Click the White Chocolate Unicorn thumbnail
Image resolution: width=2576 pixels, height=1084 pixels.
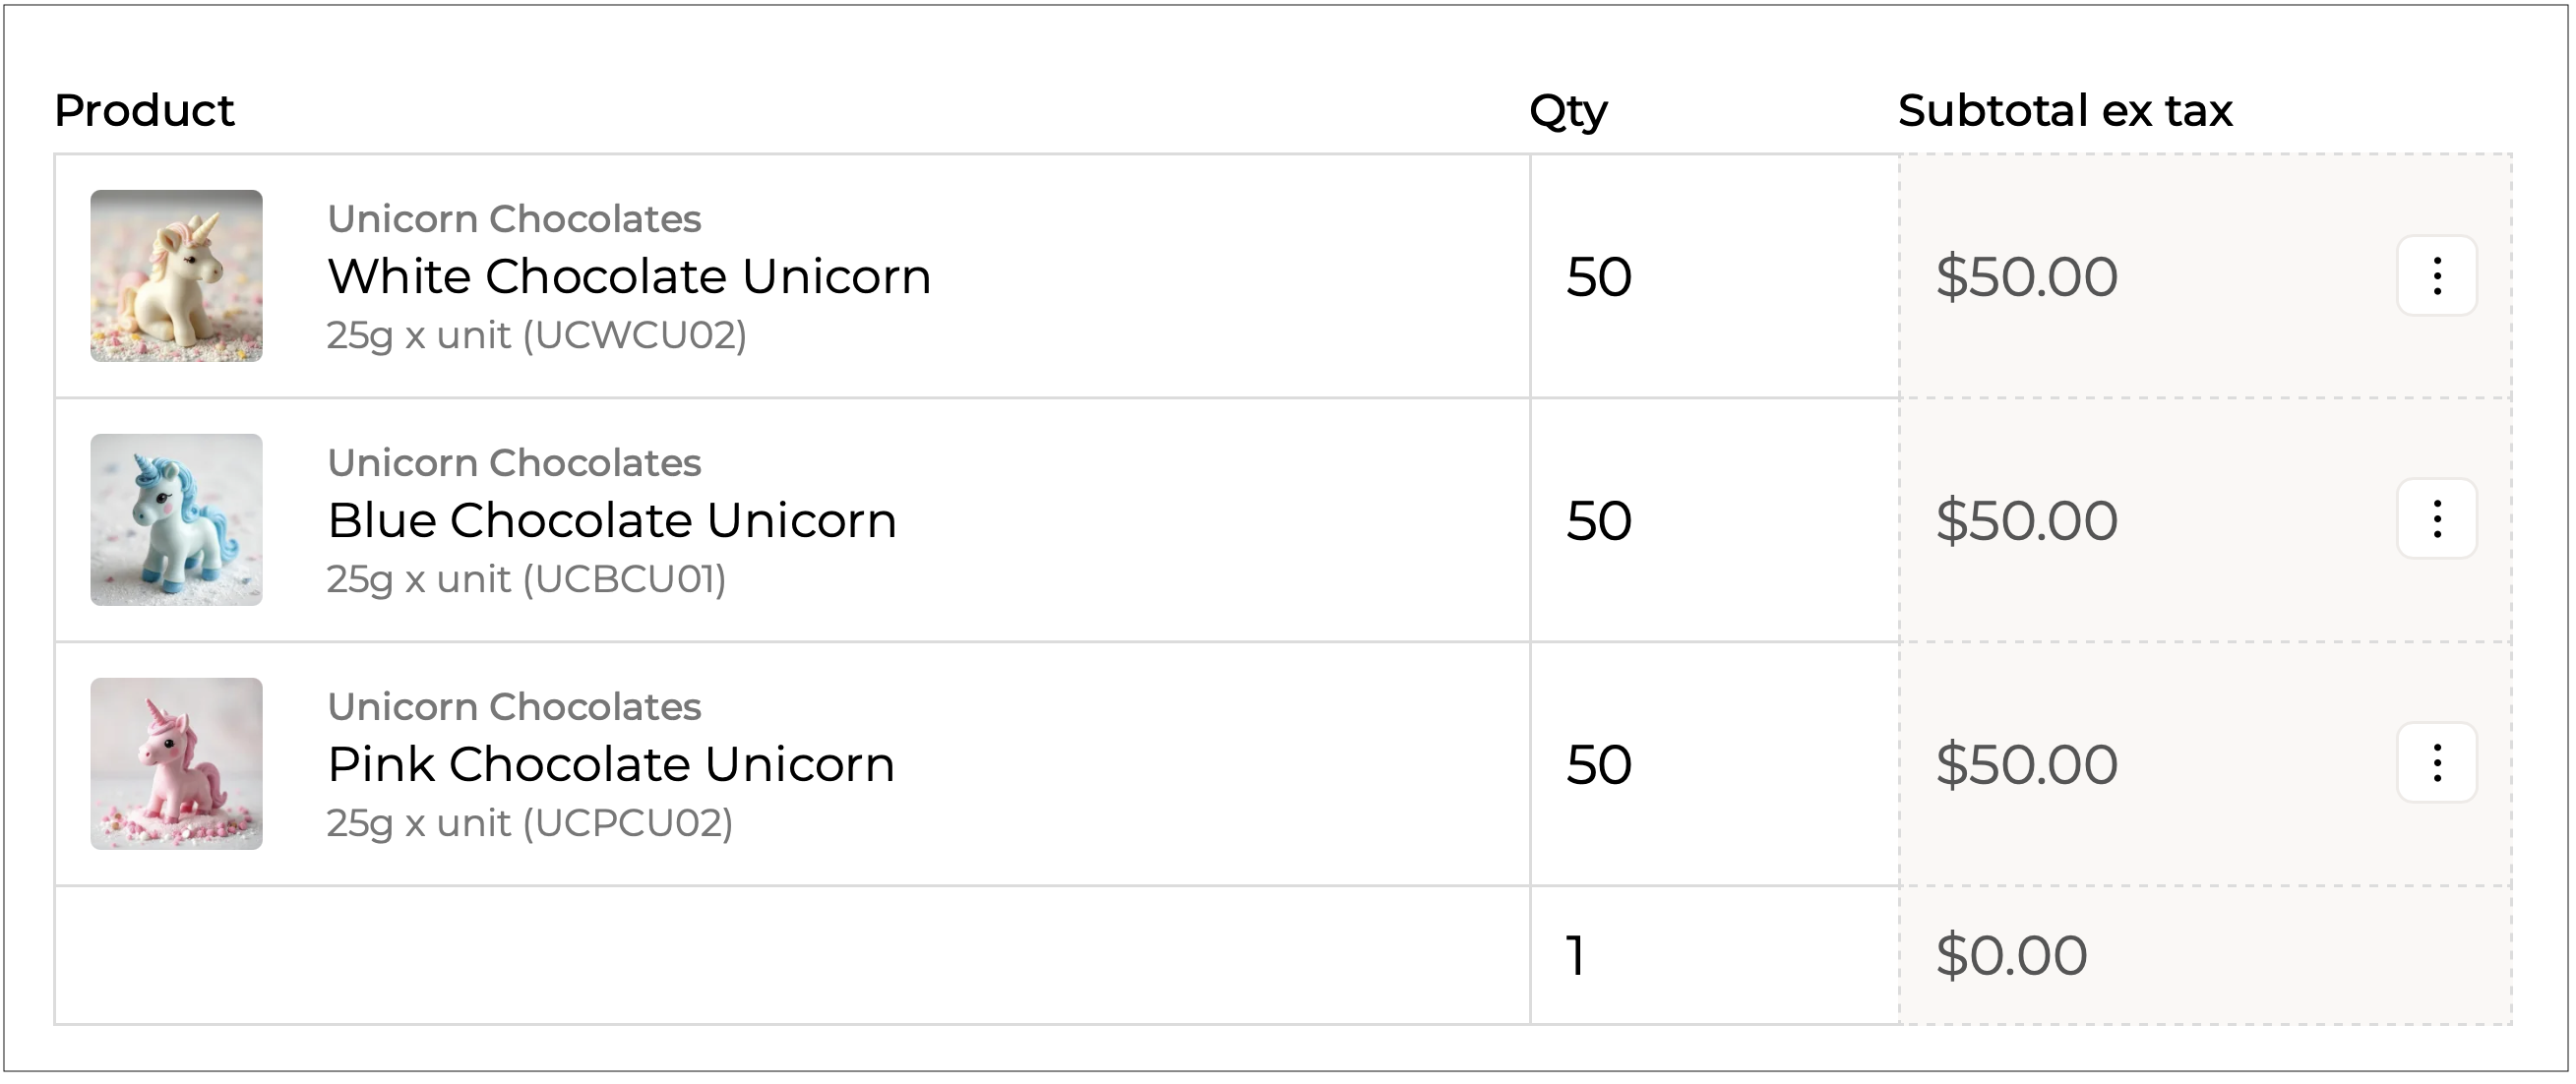(x=176, y=276)
